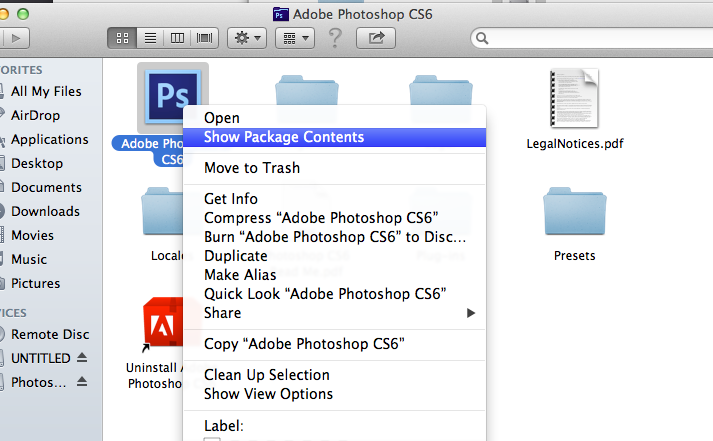Open Remote Disc in sidebar

pyautogui.click(x=50, y=335)
